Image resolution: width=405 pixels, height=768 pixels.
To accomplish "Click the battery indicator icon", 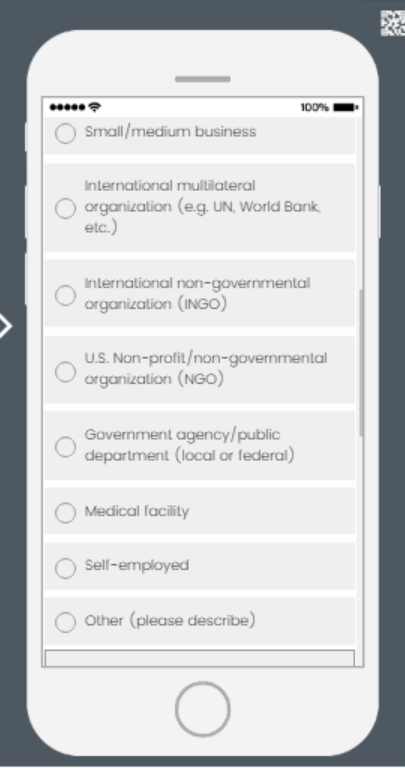I will tap(346, 107).
